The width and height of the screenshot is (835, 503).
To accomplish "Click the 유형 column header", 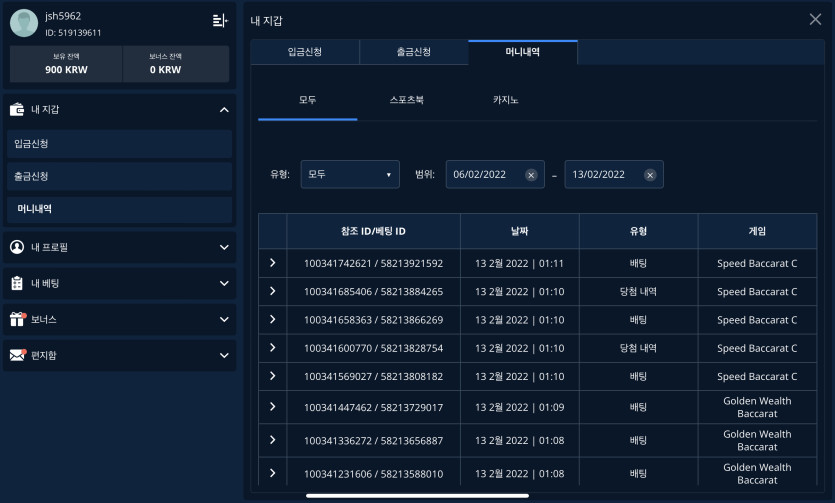I will tap(638, 231).
